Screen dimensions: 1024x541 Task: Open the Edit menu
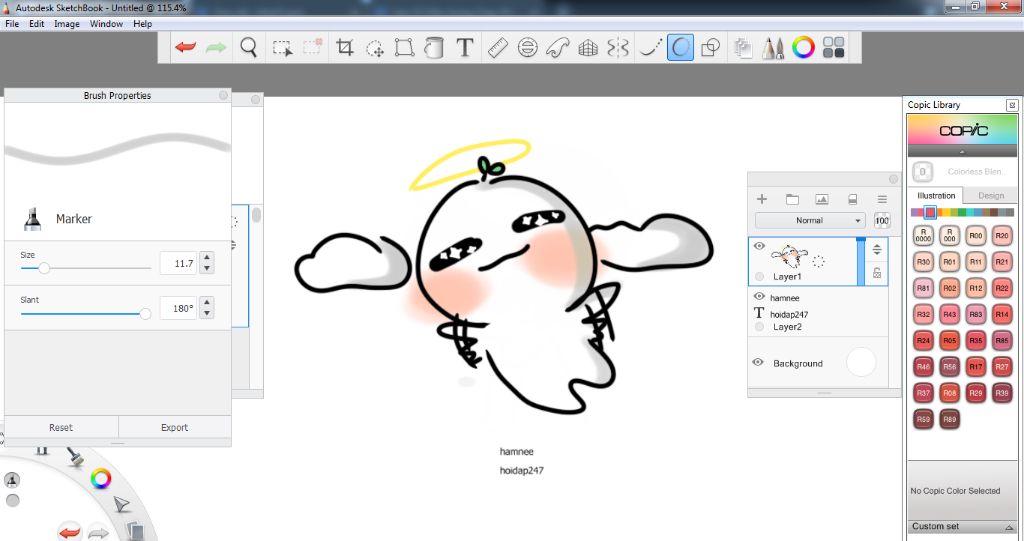37,24
